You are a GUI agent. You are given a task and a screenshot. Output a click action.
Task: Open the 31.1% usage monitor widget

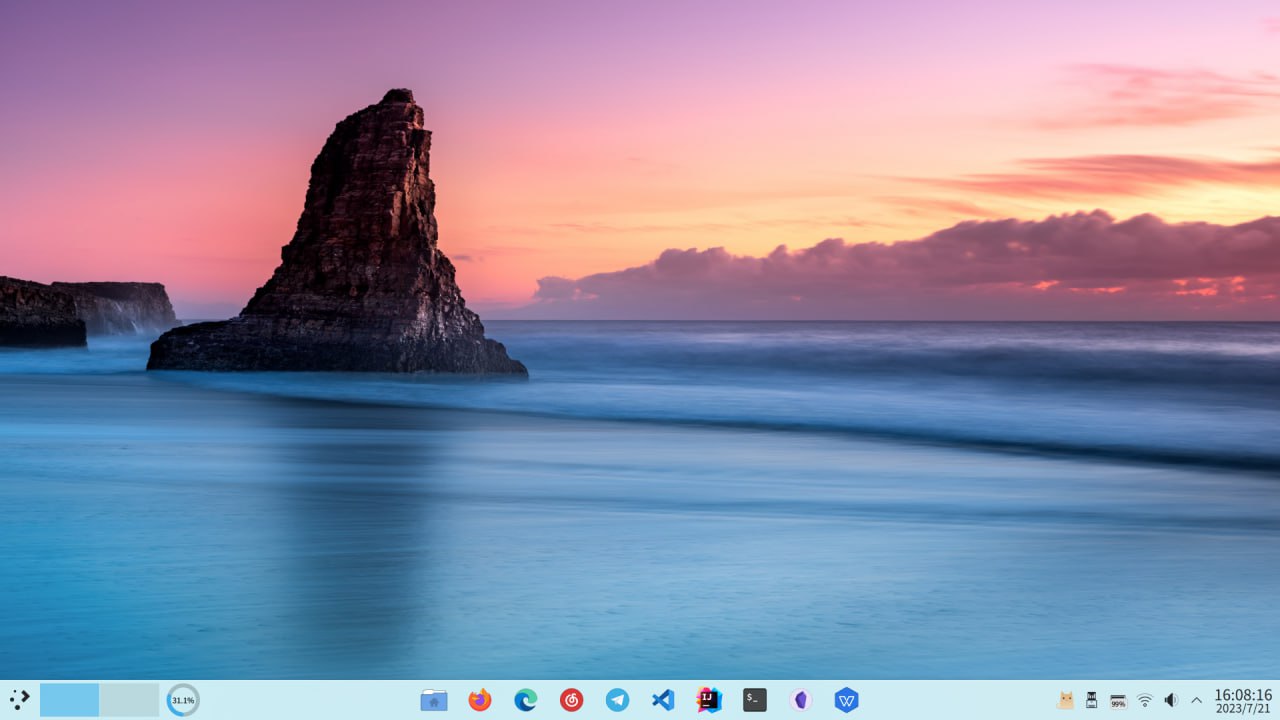(183, 700)
